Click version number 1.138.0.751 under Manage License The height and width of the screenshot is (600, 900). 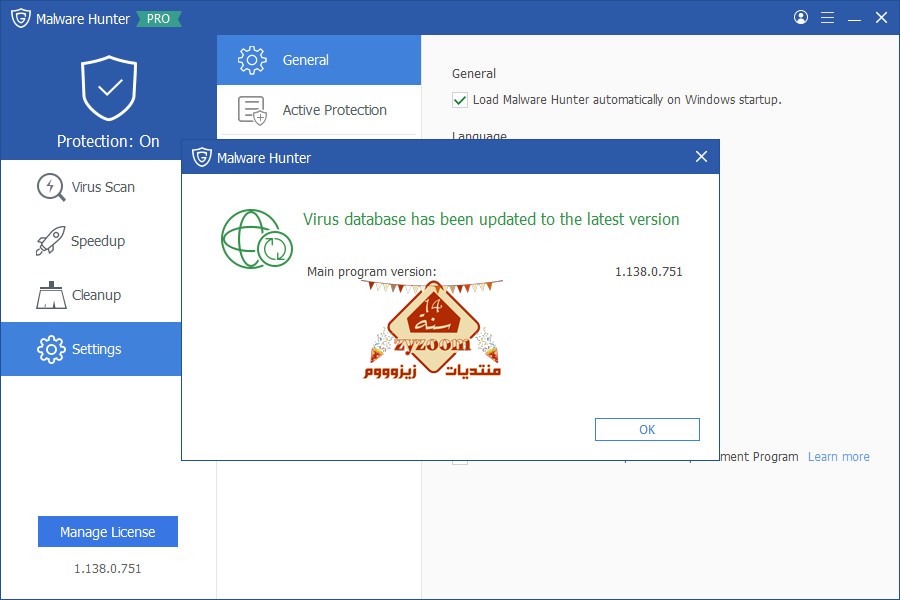tap(107, 568)
